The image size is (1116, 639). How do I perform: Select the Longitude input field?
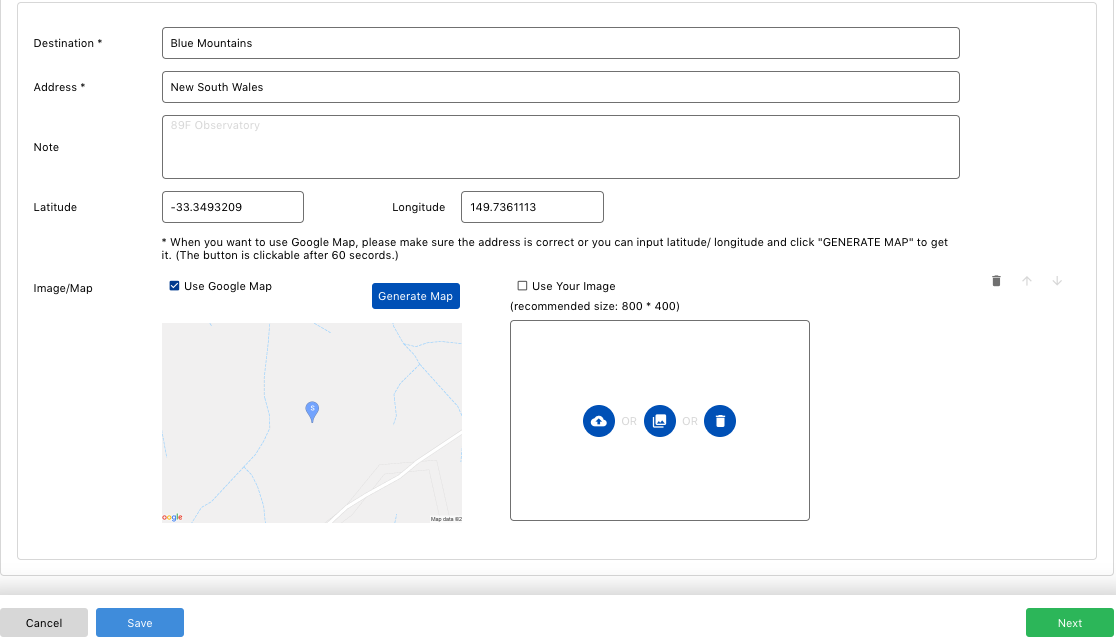pyautogui.click(x=532, y=207)
